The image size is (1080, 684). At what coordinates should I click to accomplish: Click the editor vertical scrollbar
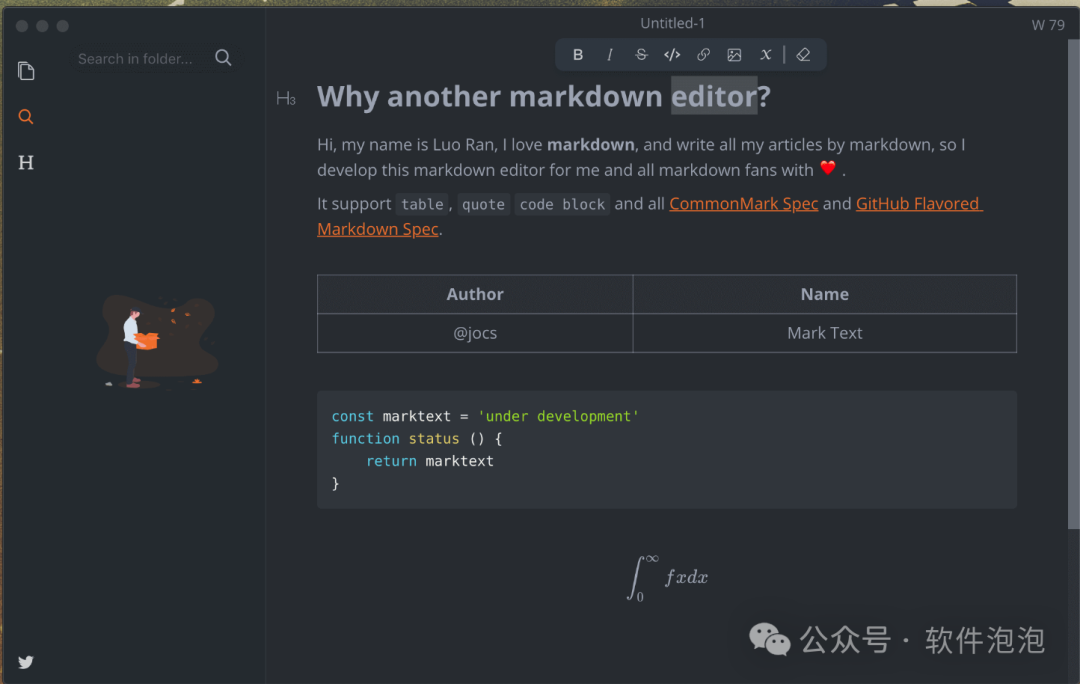pos(1074,284)
